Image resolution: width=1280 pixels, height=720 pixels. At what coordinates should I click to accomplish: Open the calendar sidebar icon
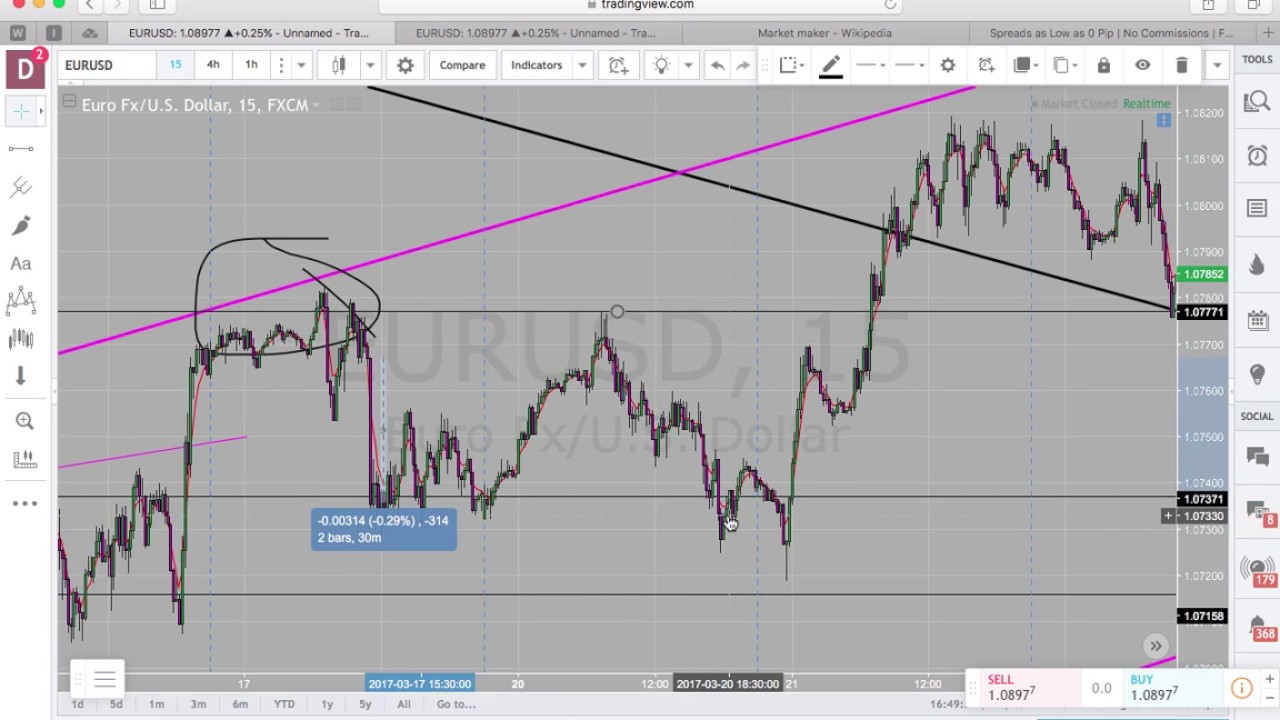tap(1257, 320)
